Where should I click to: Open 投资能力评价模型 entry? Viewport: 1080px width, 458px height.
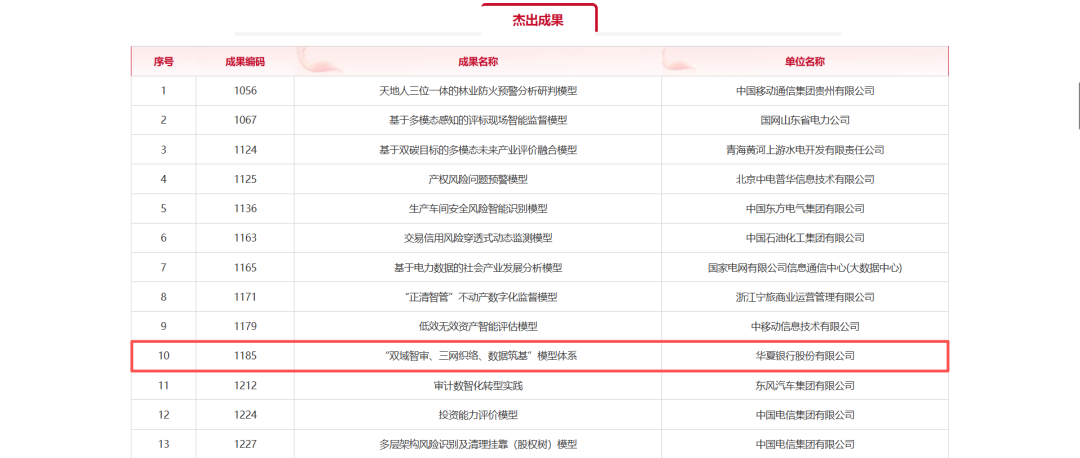click(x=478, y=415)
